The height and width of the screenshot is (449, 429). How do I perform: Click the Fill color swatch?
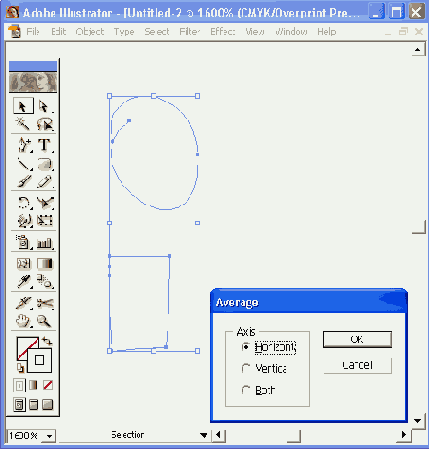coord(28,348)
